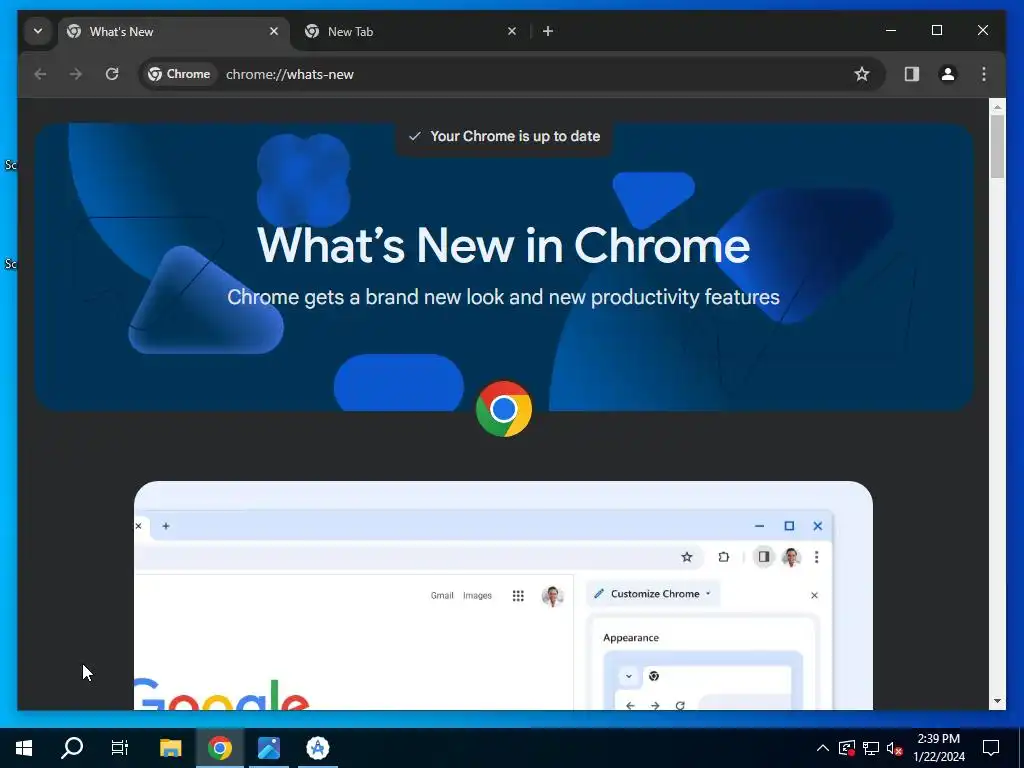The image size is (1024, 768).
Task: Click the Your Chrome is up to date badge
Action: [x=504, y=136]
